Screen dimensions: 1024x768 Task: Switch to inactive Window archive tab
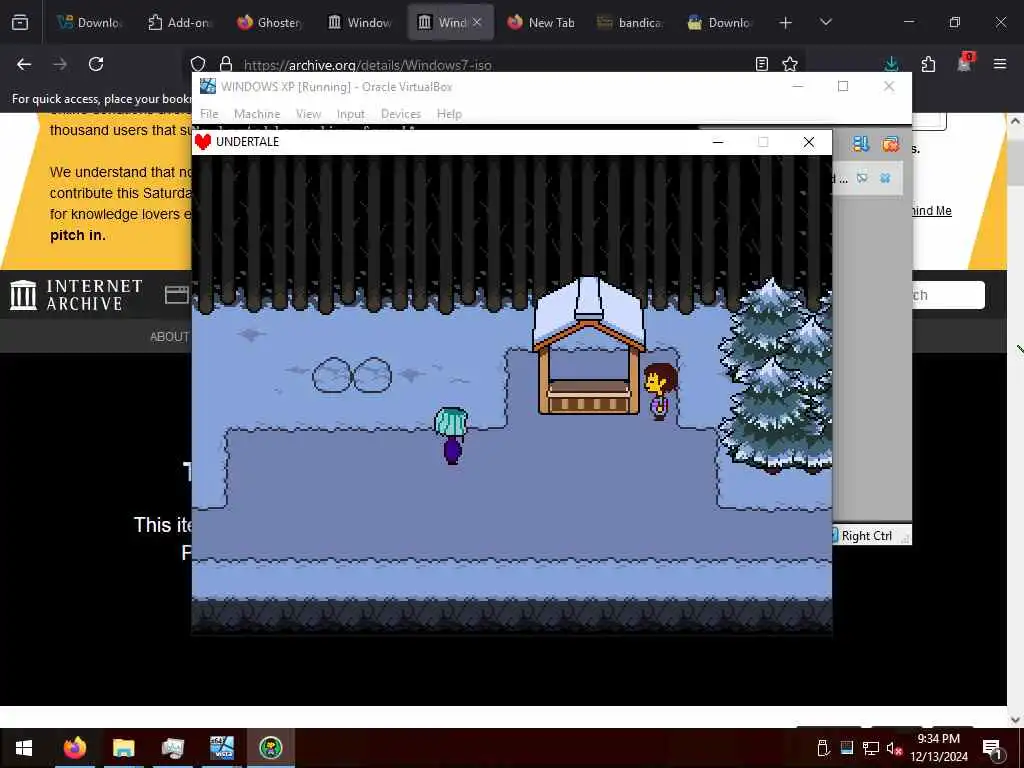[360, 23]
